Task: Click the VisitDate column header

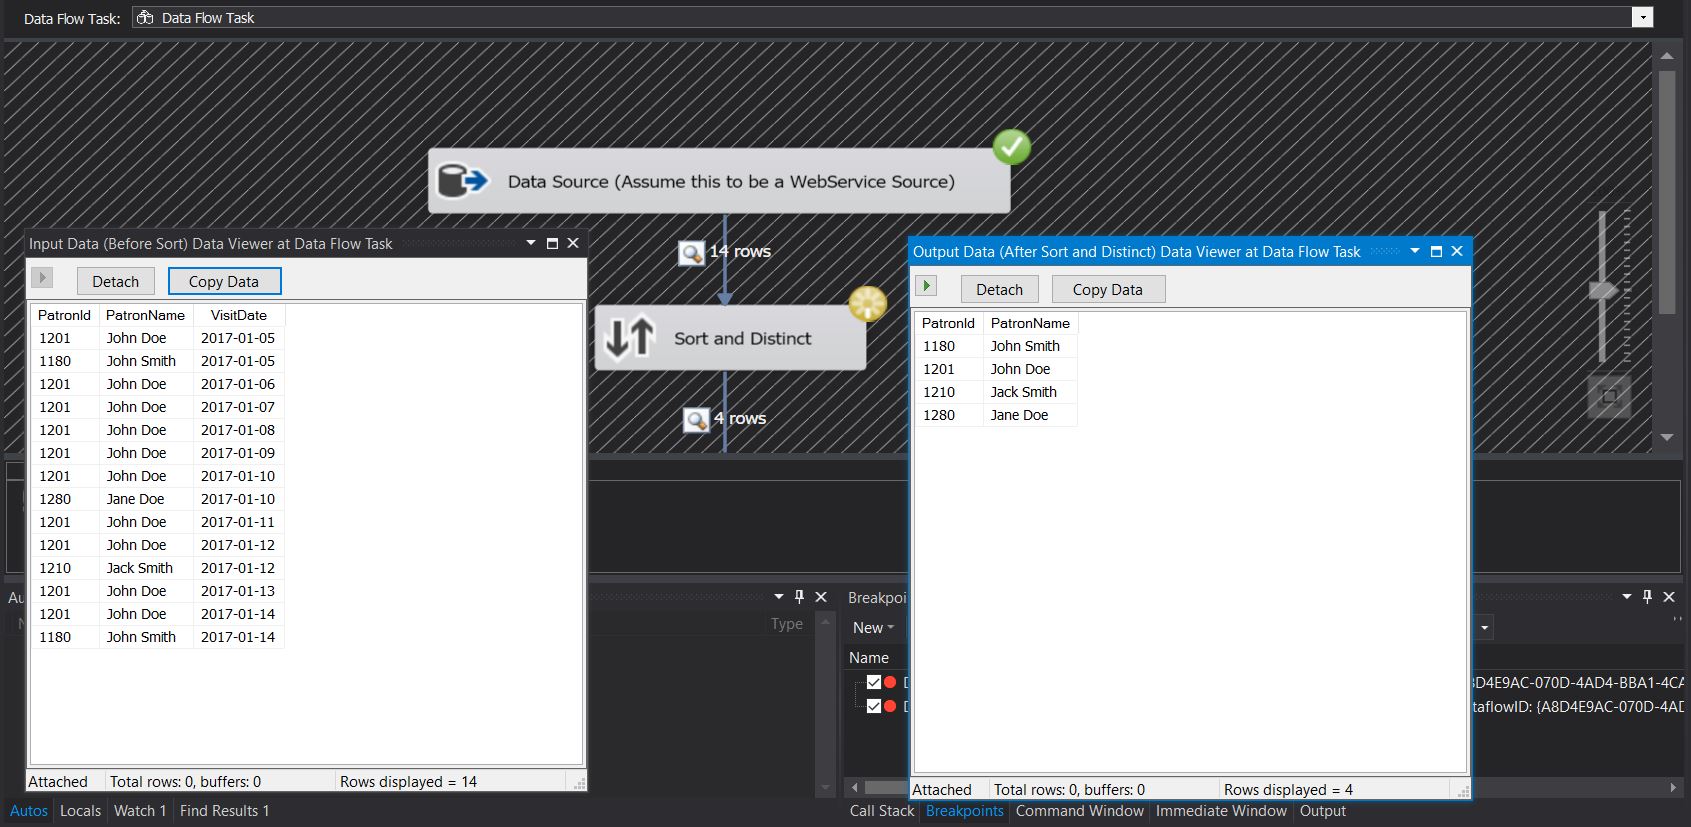Action: pos(238,315)
